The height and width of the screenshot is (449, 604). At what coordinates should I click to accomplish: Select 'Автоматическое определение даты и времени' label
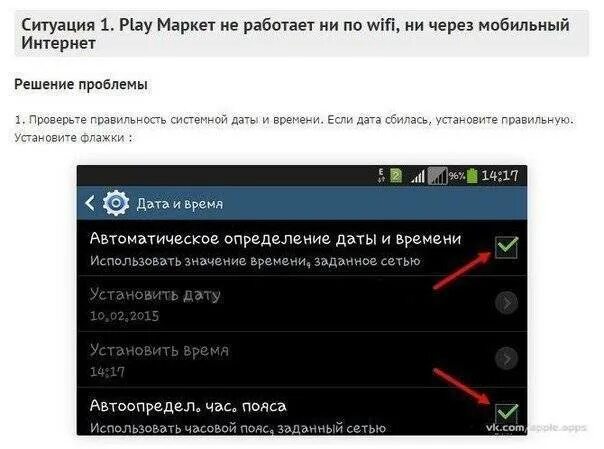pyautogui.click(x=275, y=239)
